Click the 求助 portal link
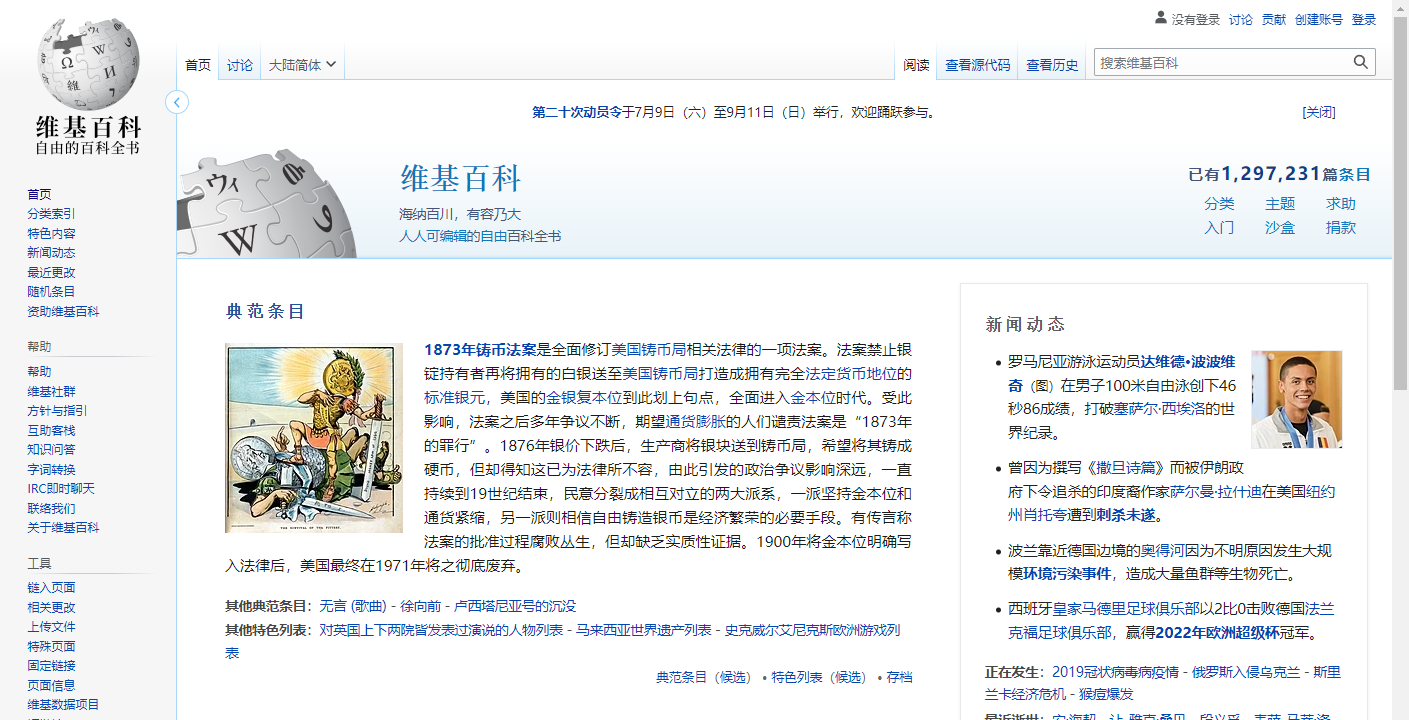1409x720 pixels. tap(1341, 203)
